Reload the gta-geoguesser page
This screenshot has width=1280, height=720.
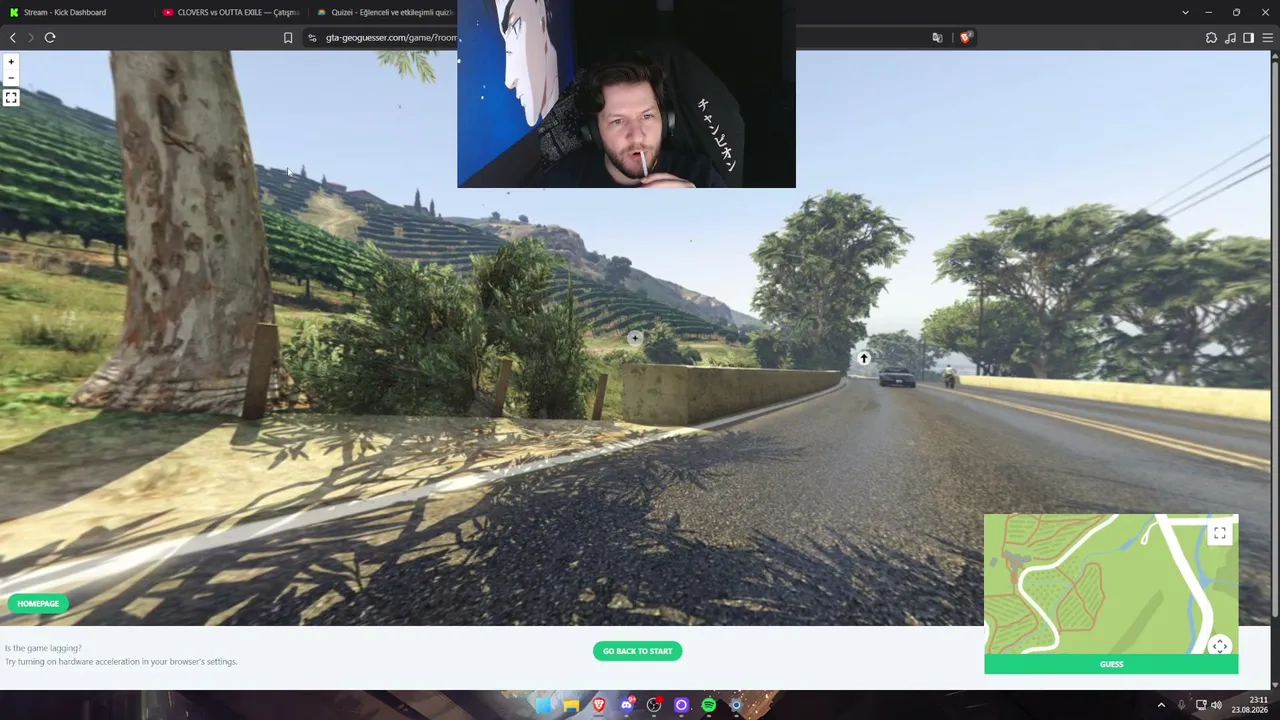point(50,38)
